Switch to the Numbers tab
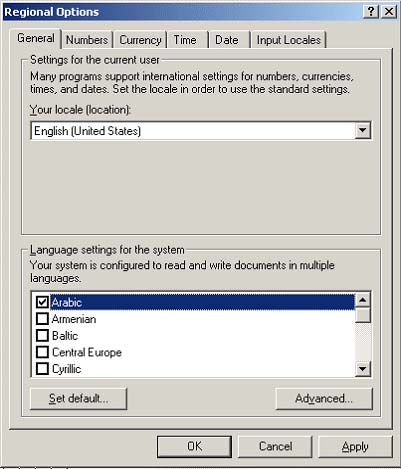 87,40
